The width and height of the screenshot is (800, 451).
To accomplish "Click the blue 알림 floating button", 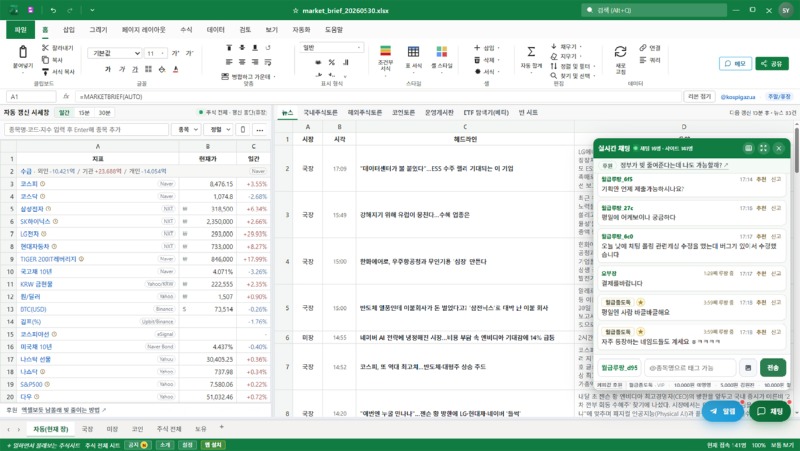I will 722,411.
